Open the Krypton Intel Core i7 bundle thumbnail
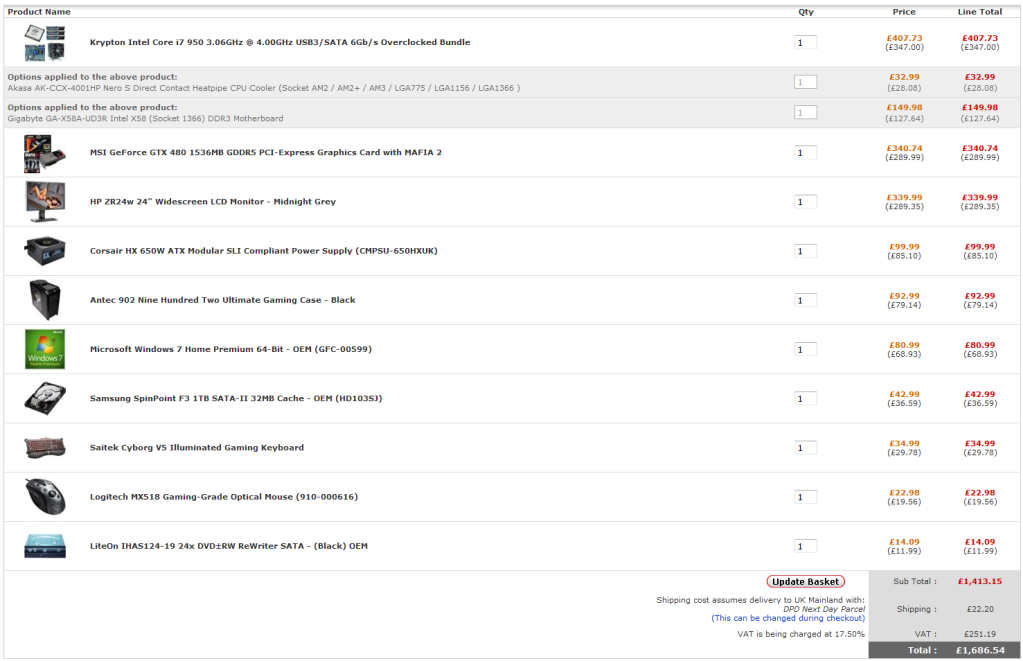1023x661 pixels. click(45, 42)
